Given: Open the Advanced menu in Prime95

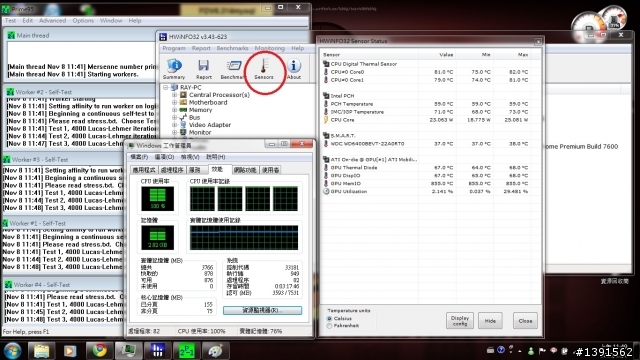Looking at the screenshot, I should coord(53,20).
